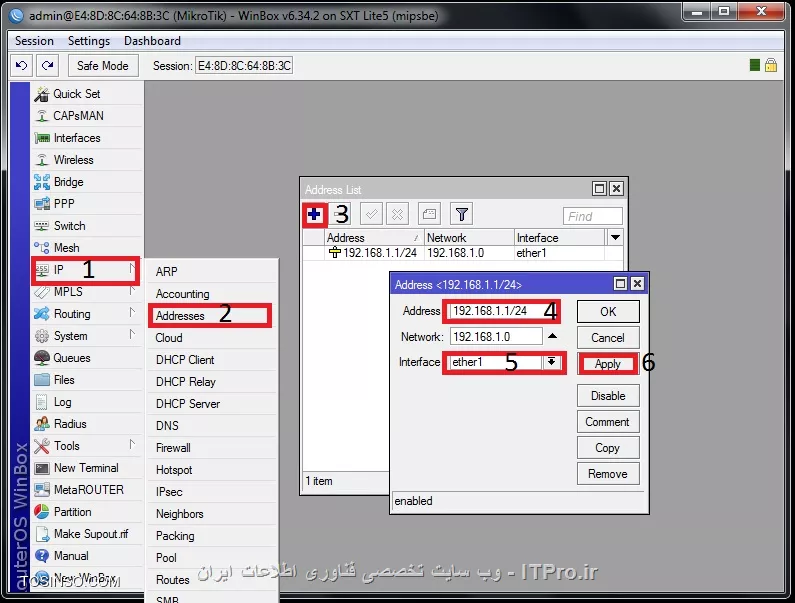Click the Address input field in the dialog

click(500, 311)
